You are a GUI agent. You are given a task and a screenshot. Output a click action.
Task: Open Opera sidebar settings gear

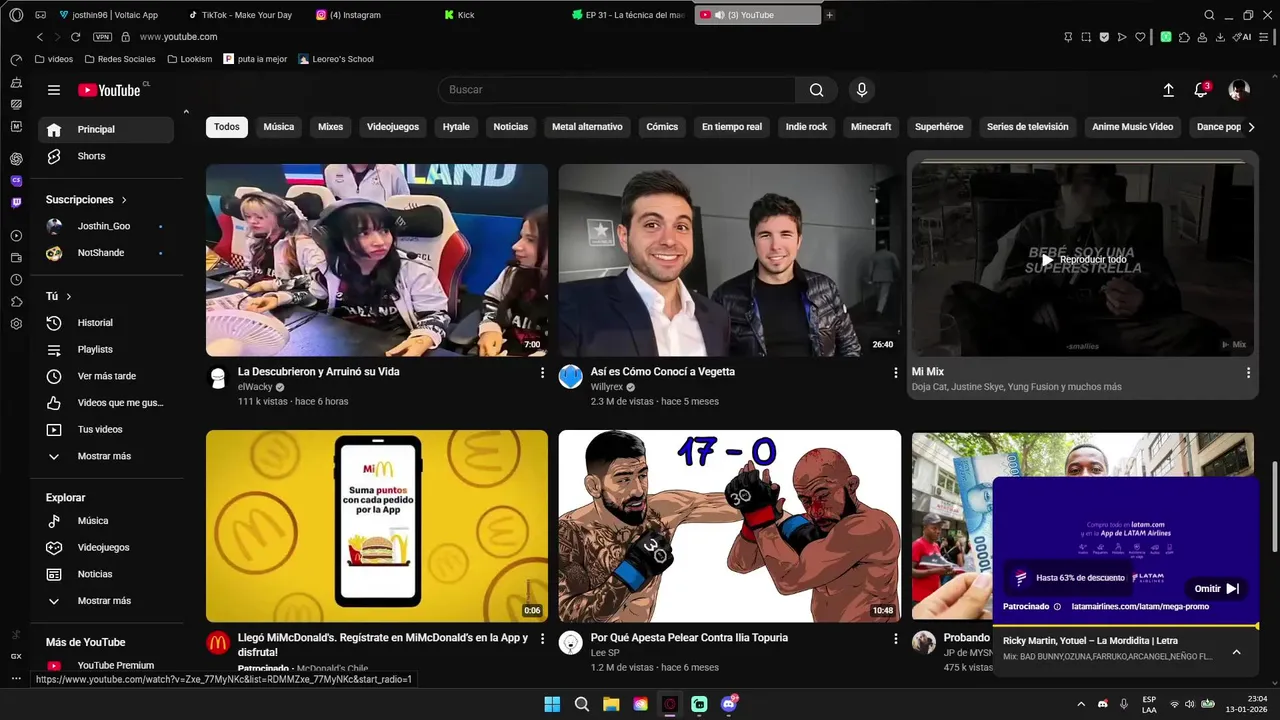(x=16, y=324)
